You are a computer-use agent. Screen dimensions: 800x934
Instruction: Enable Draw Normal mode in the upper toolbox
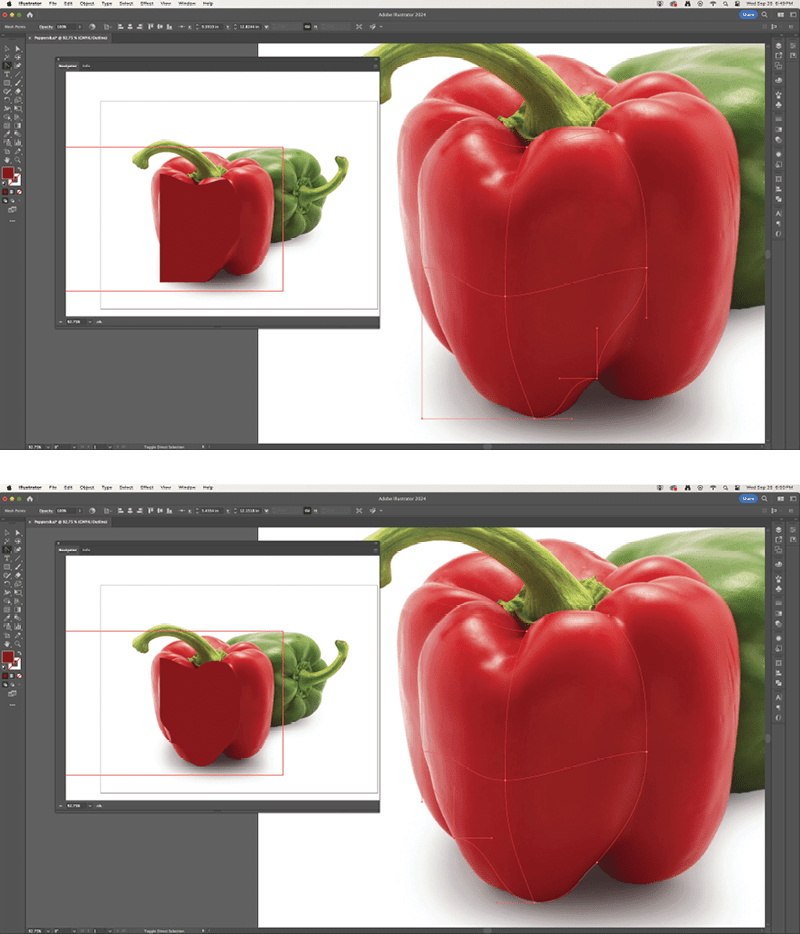pyautogui.click(x=5, y=201)
